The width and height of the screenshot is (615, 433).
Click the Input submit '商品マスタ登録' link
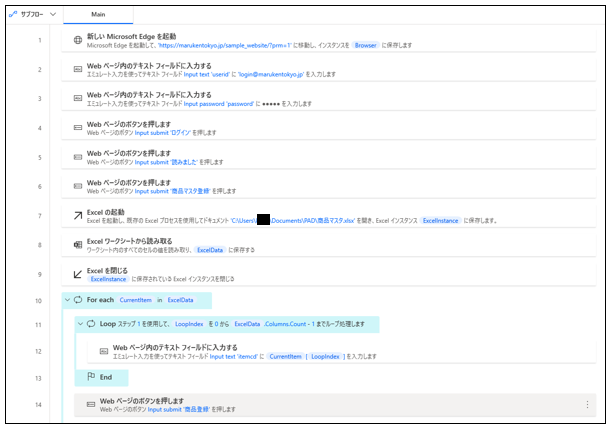point(173,191)
